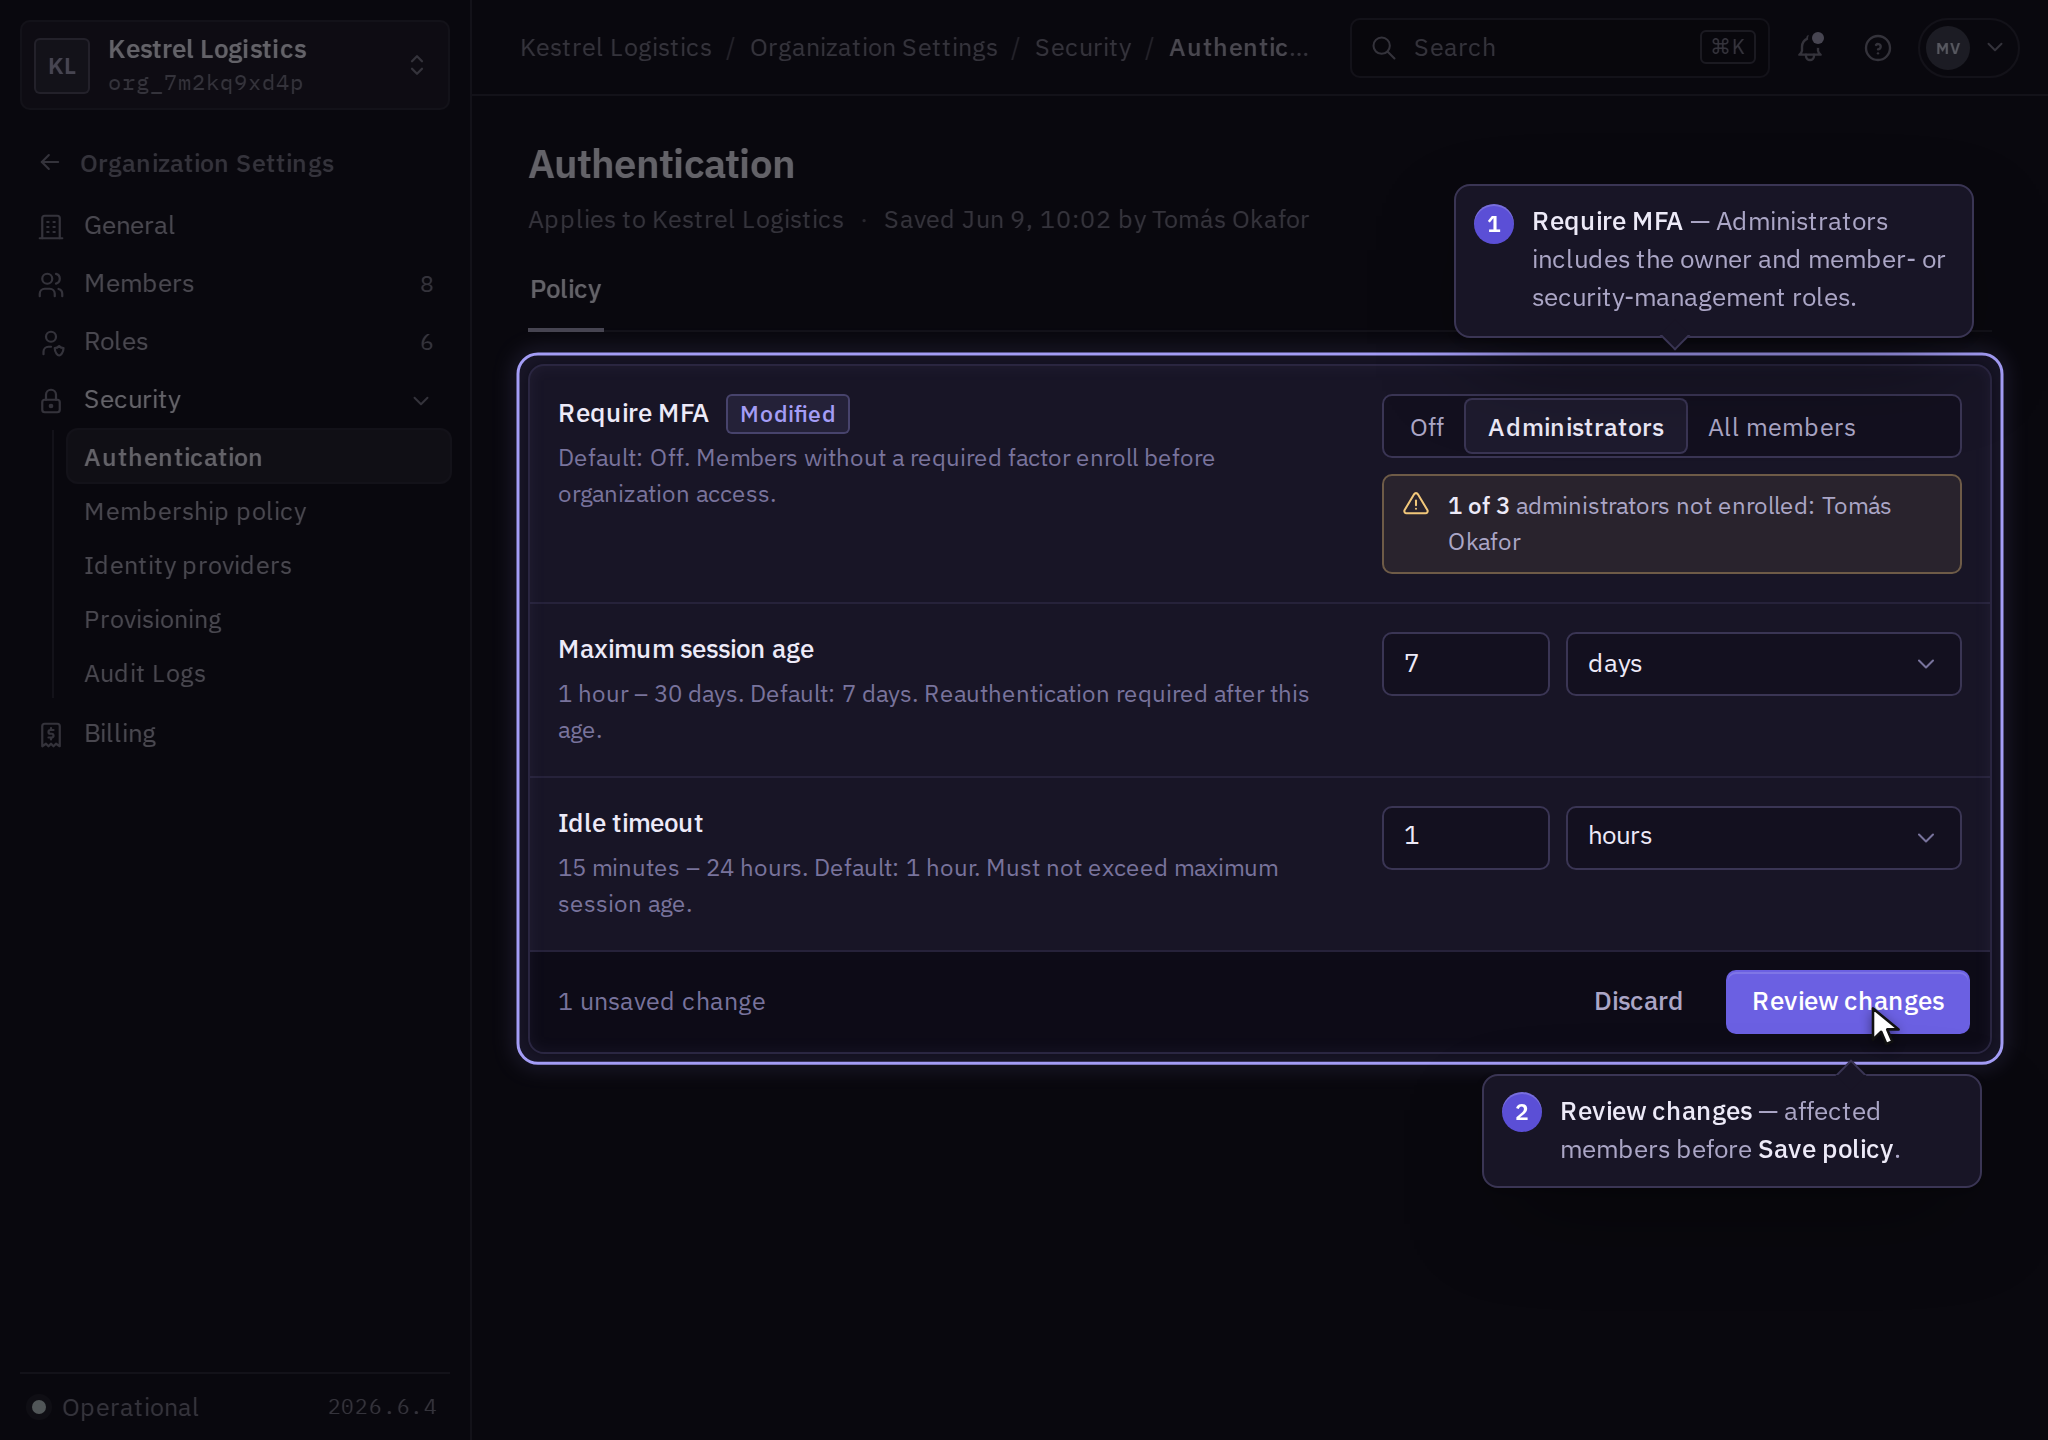Click the MV user avatar
This screenshot has height=1440, width=2048.
click(1947, 47)
